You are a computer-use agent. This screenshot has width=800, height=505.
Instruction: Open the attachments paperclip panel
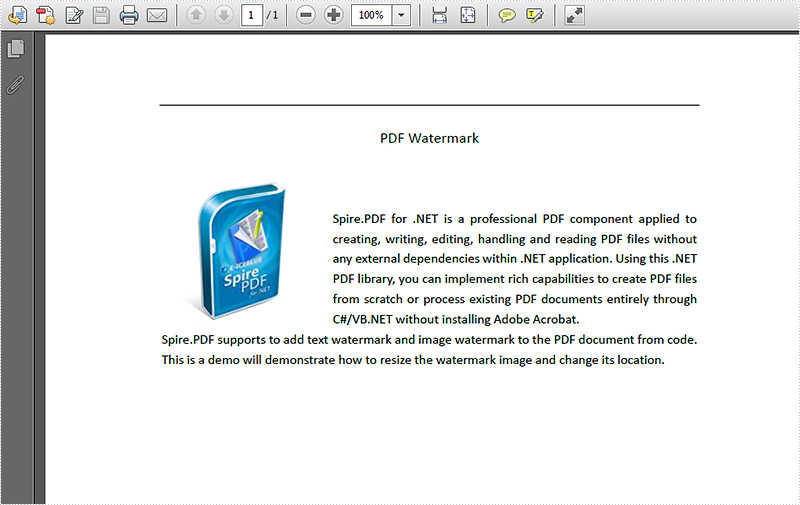15,85
